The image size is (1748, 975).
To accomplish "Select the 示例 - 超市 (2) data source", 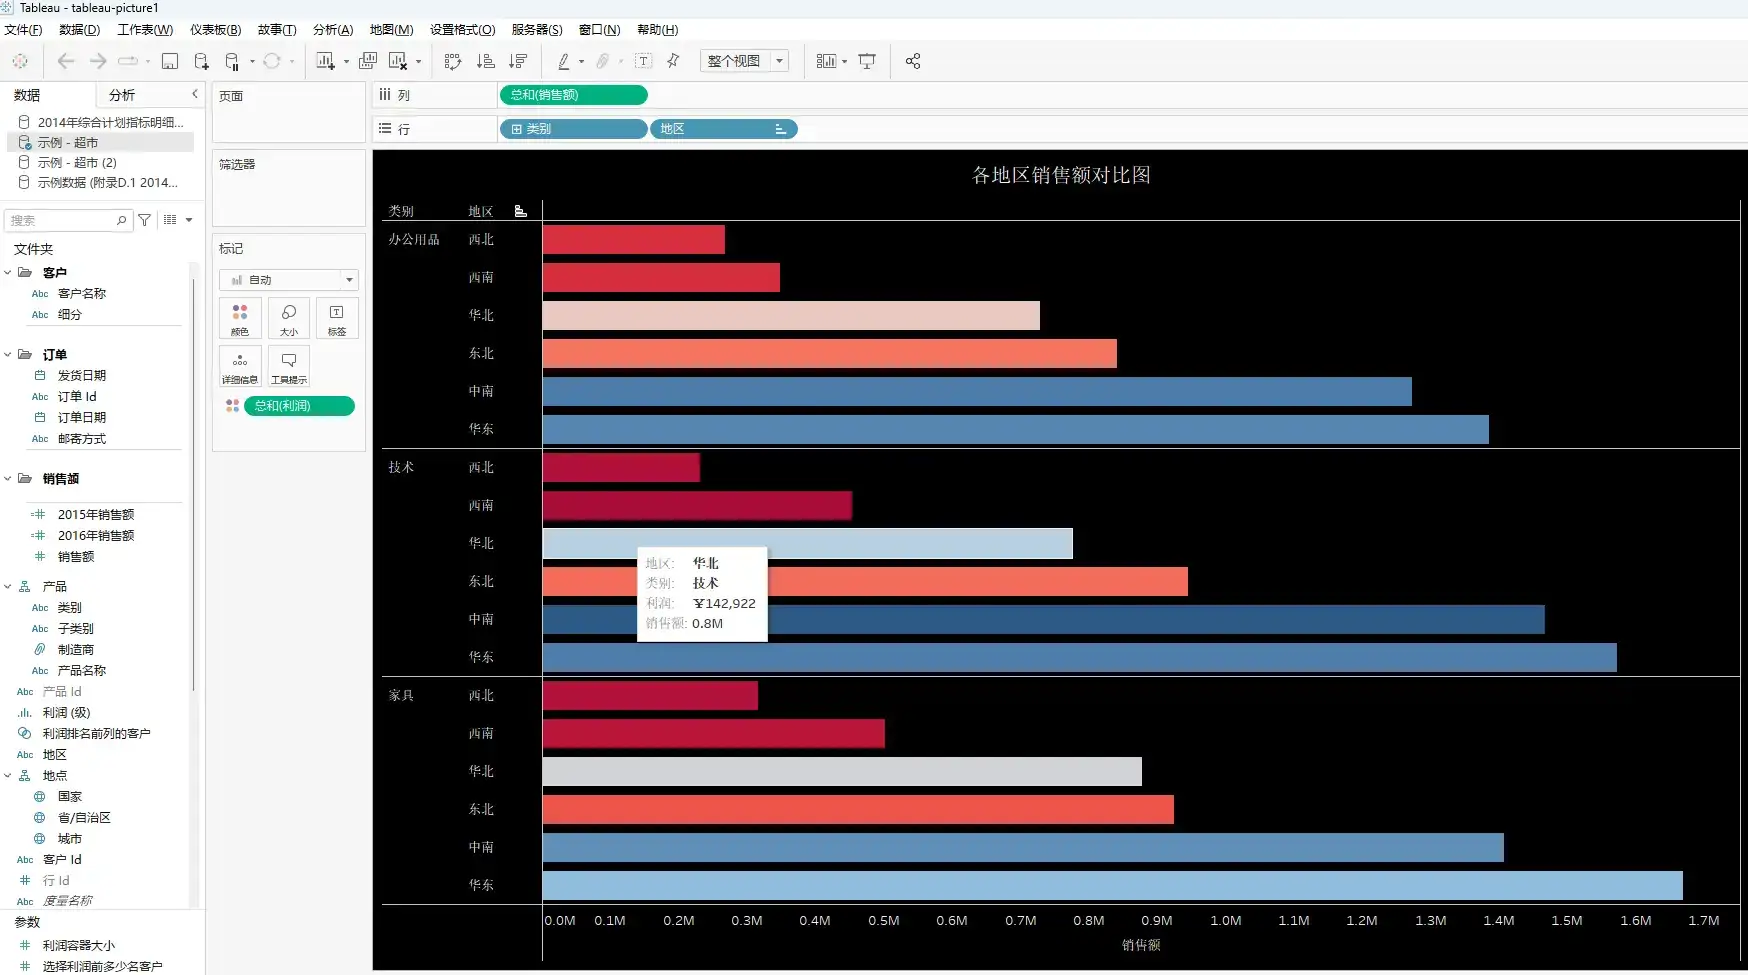I will [x=77, y=162].
